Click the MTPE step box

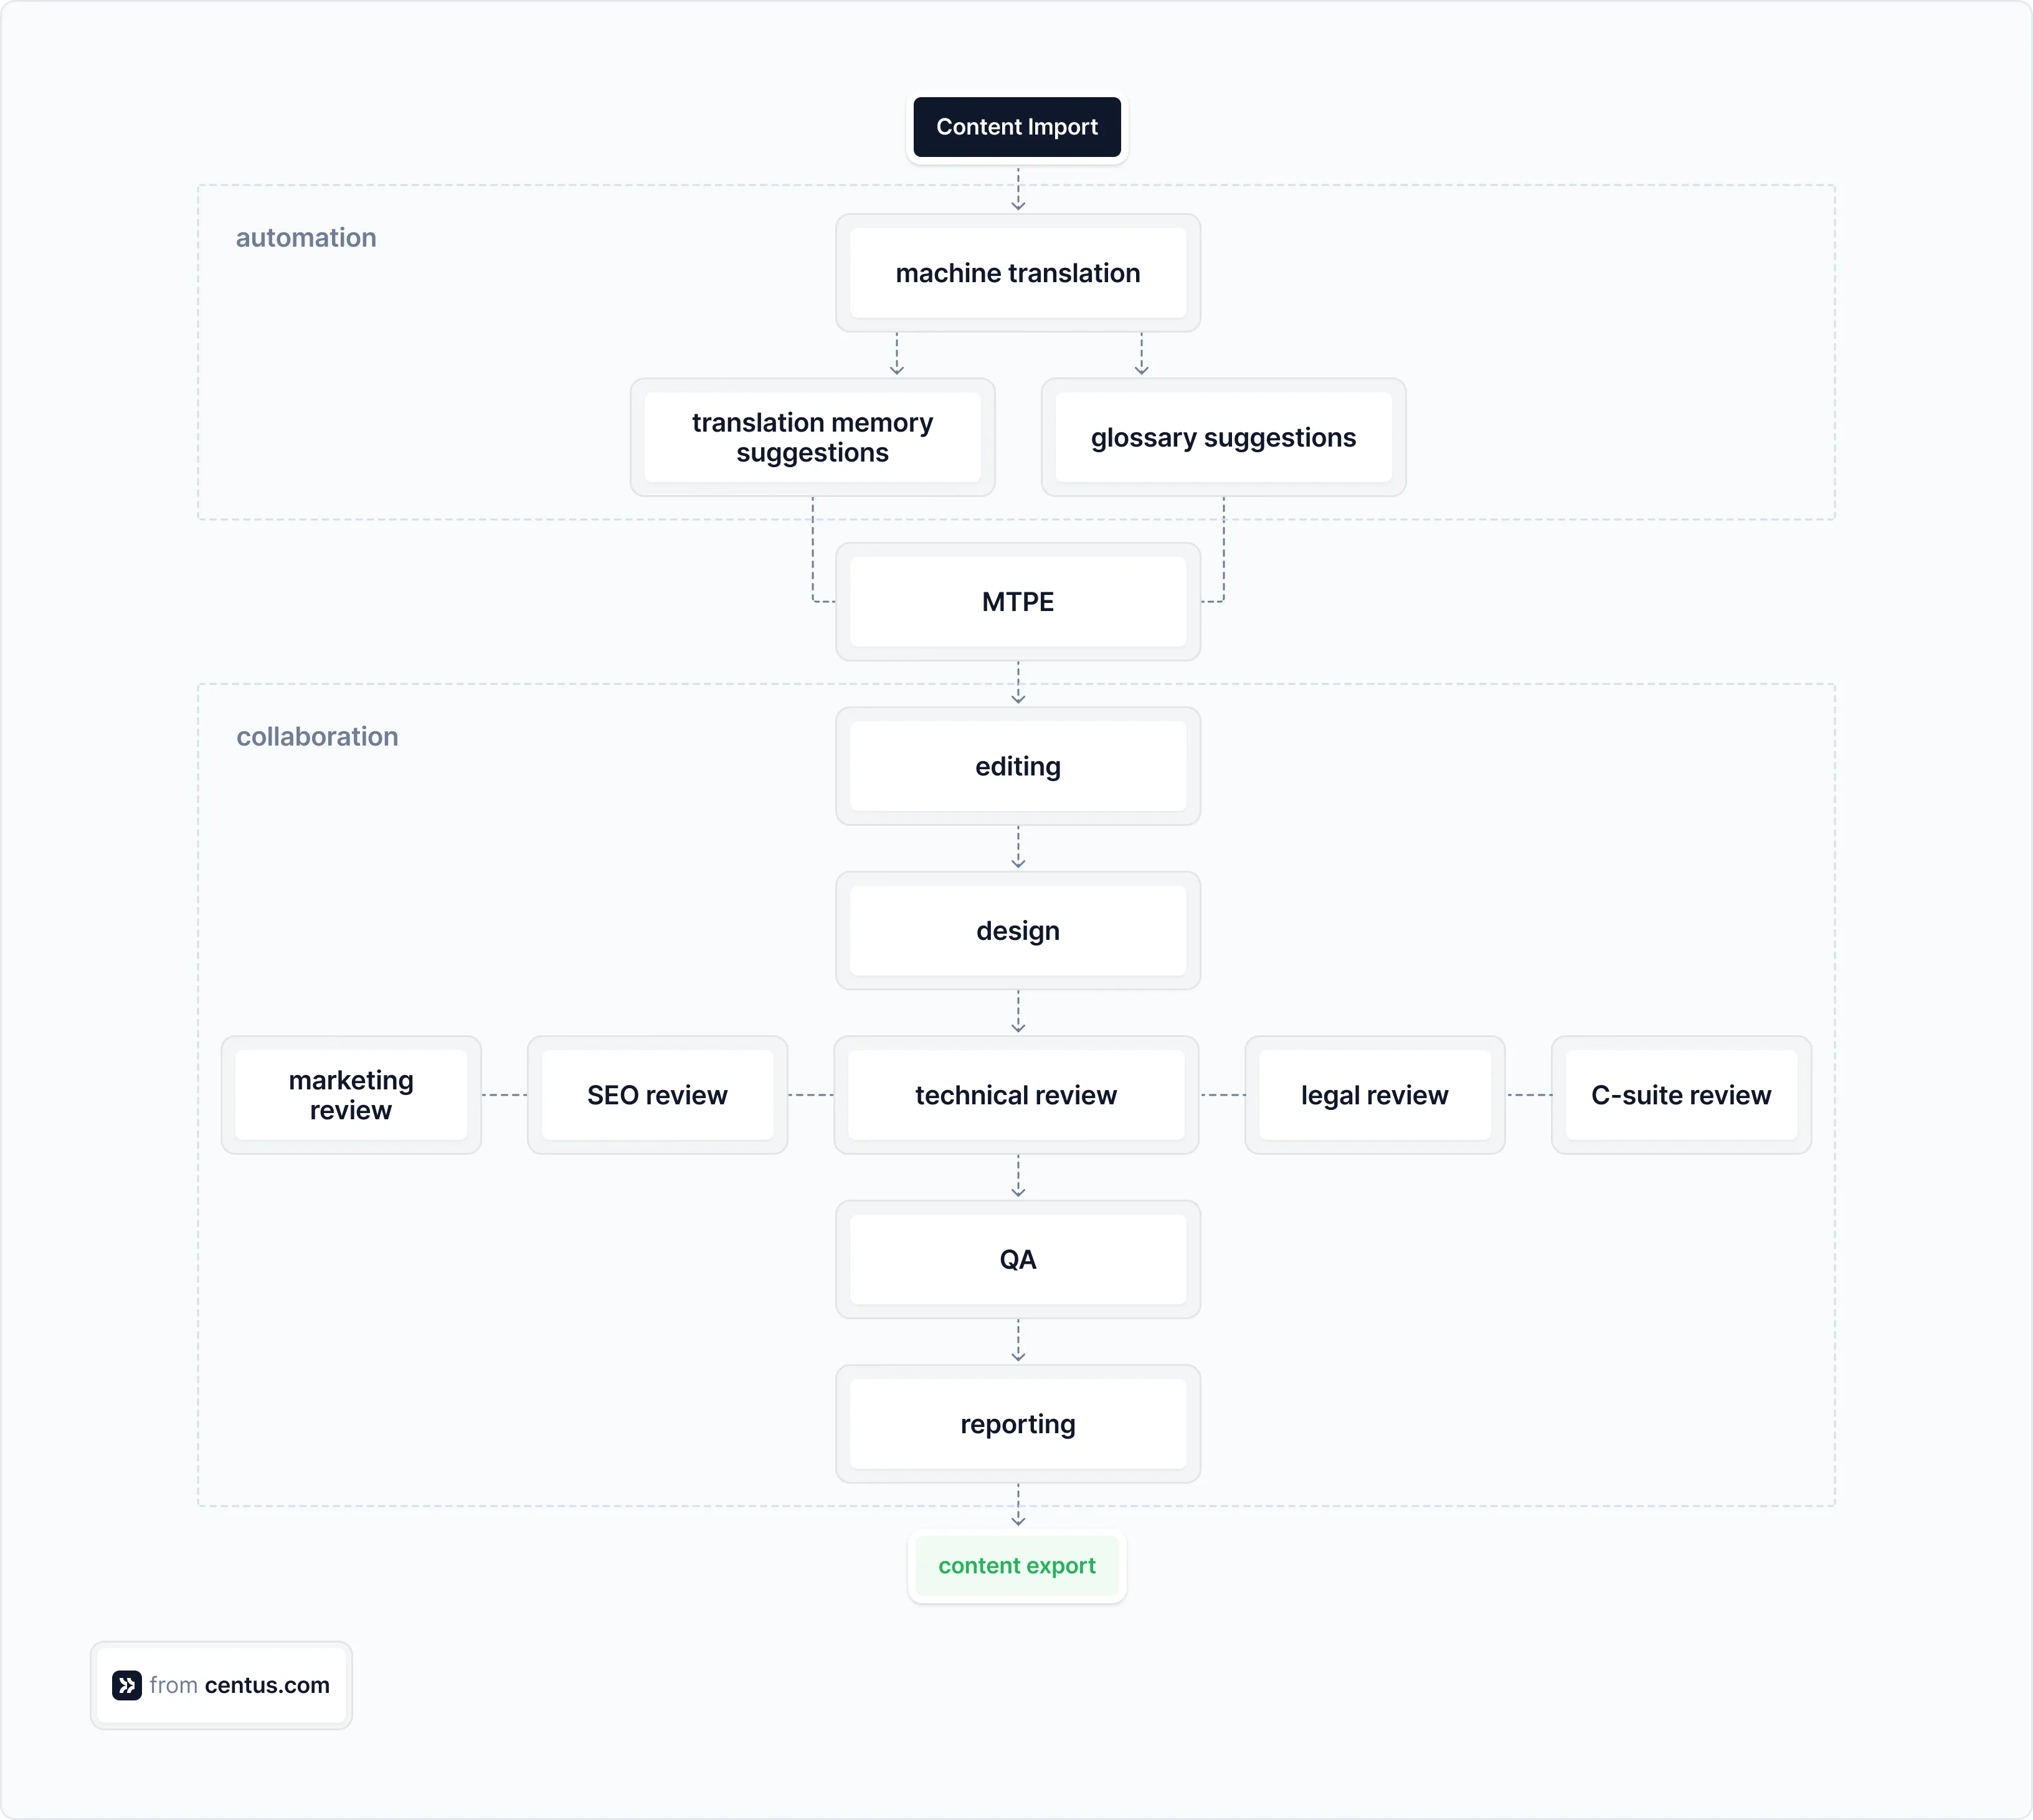[1018, 602]
